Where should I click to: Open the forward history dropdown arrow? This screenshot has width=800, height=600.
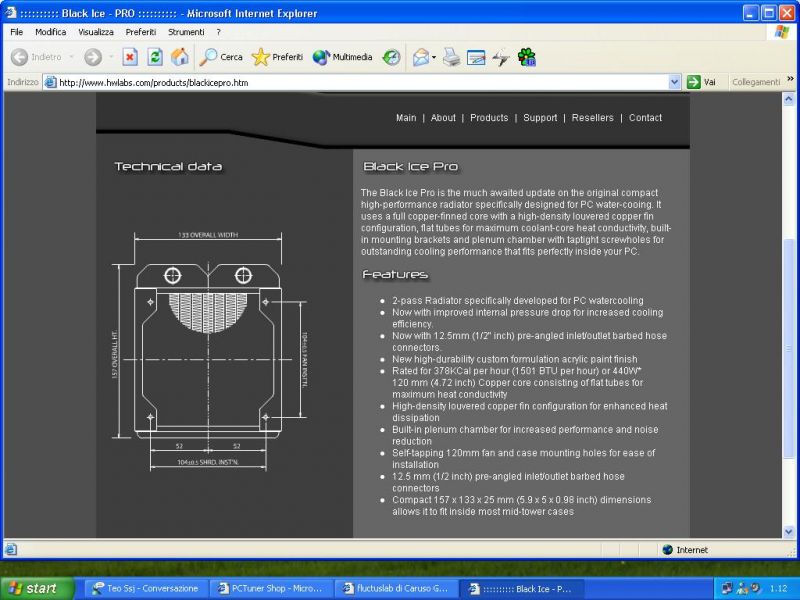pos(111,57)
